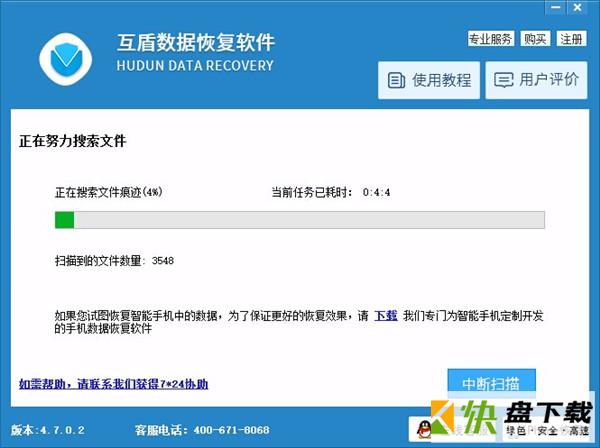
Task: Click the 扫描到的文件数量 3548 text
Action: 114,261
